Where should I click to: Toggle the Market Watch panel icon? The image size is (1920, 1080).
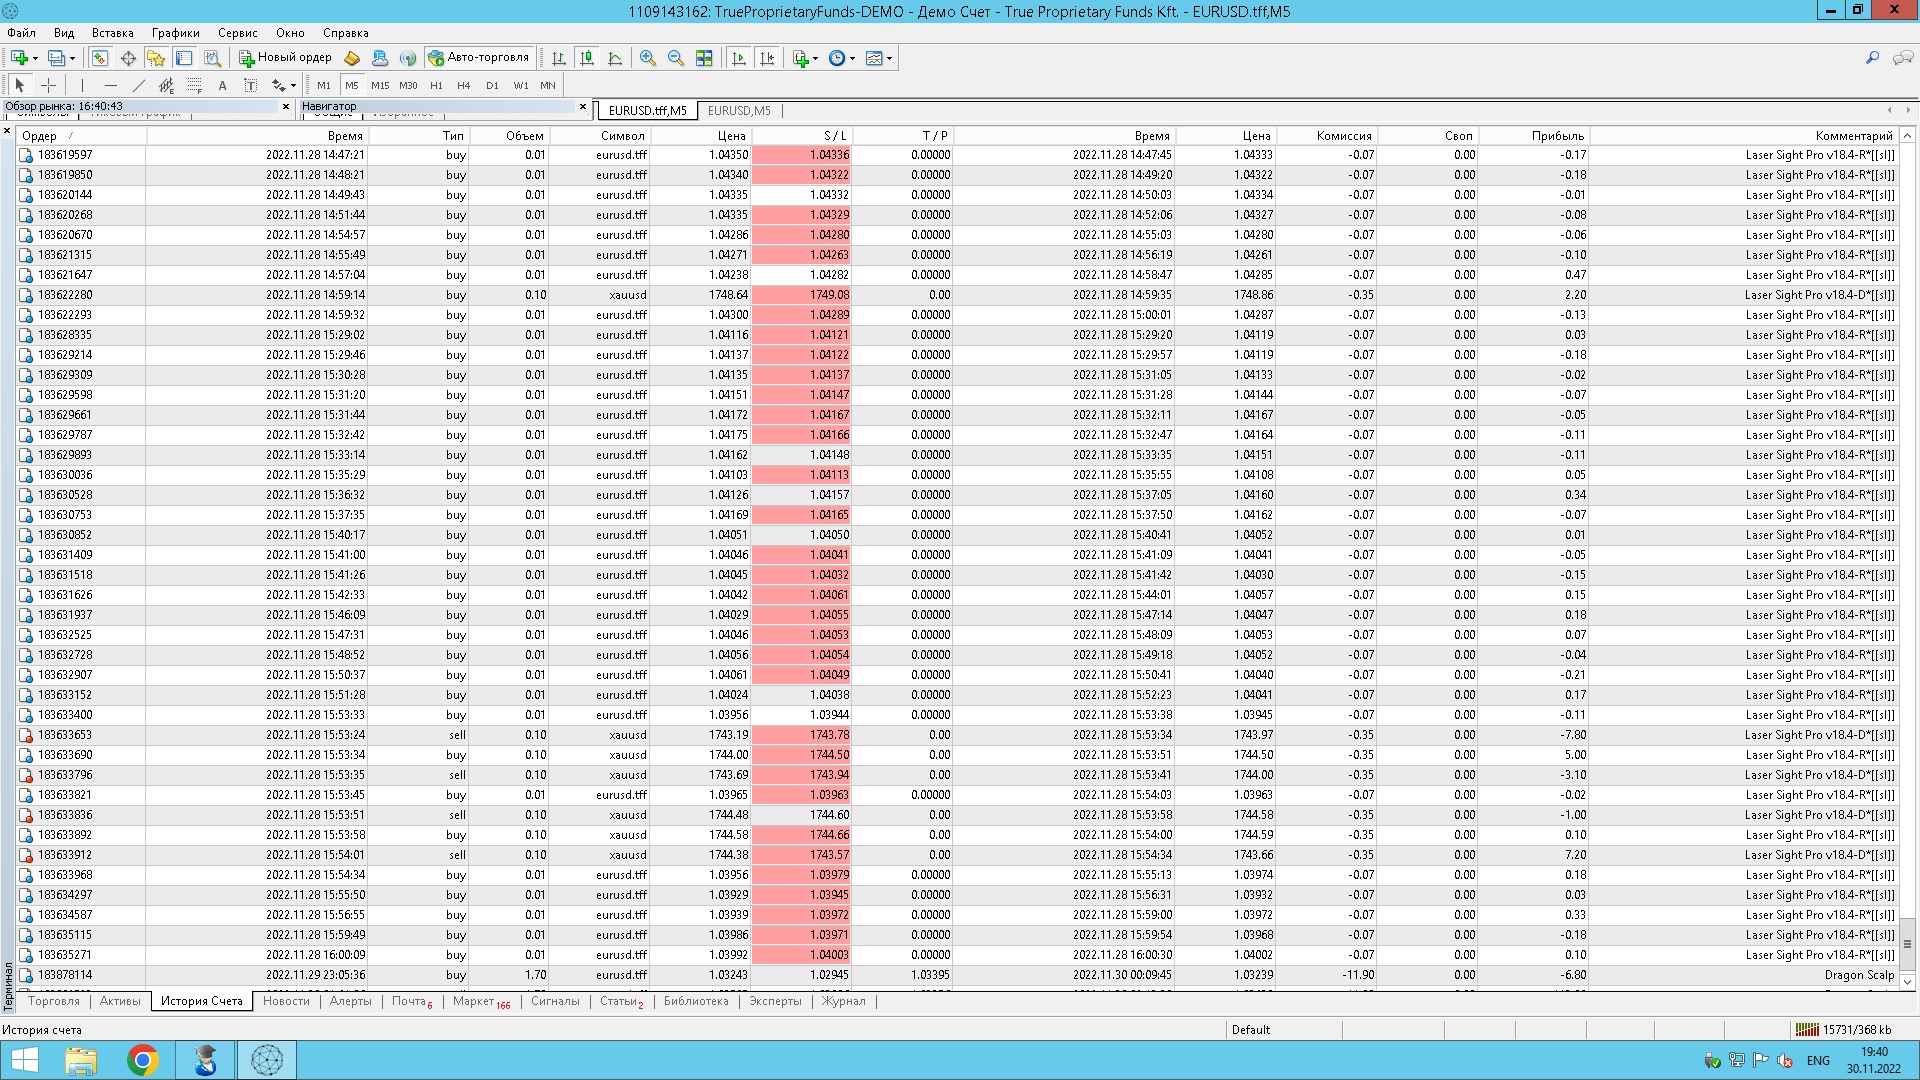100,58
